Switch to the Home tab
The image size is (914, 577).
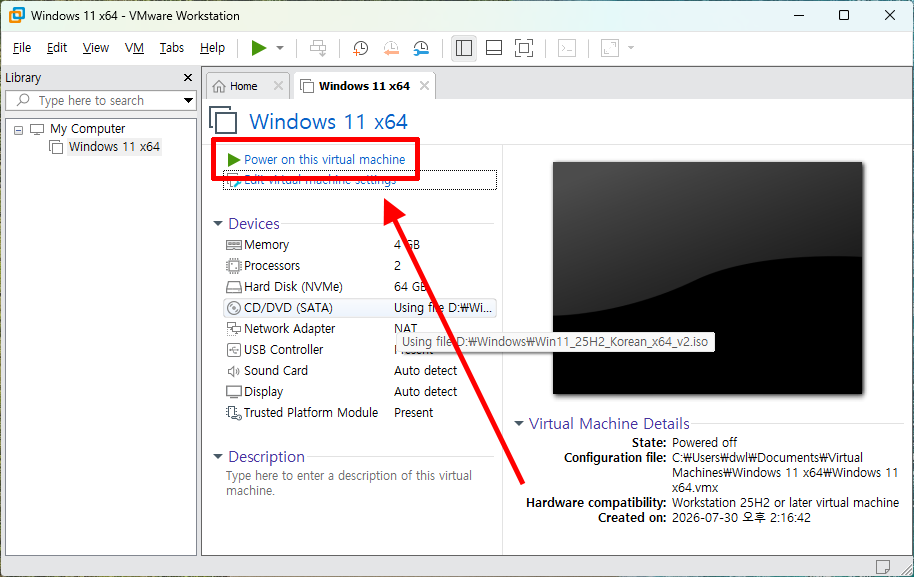pos(244,86)
